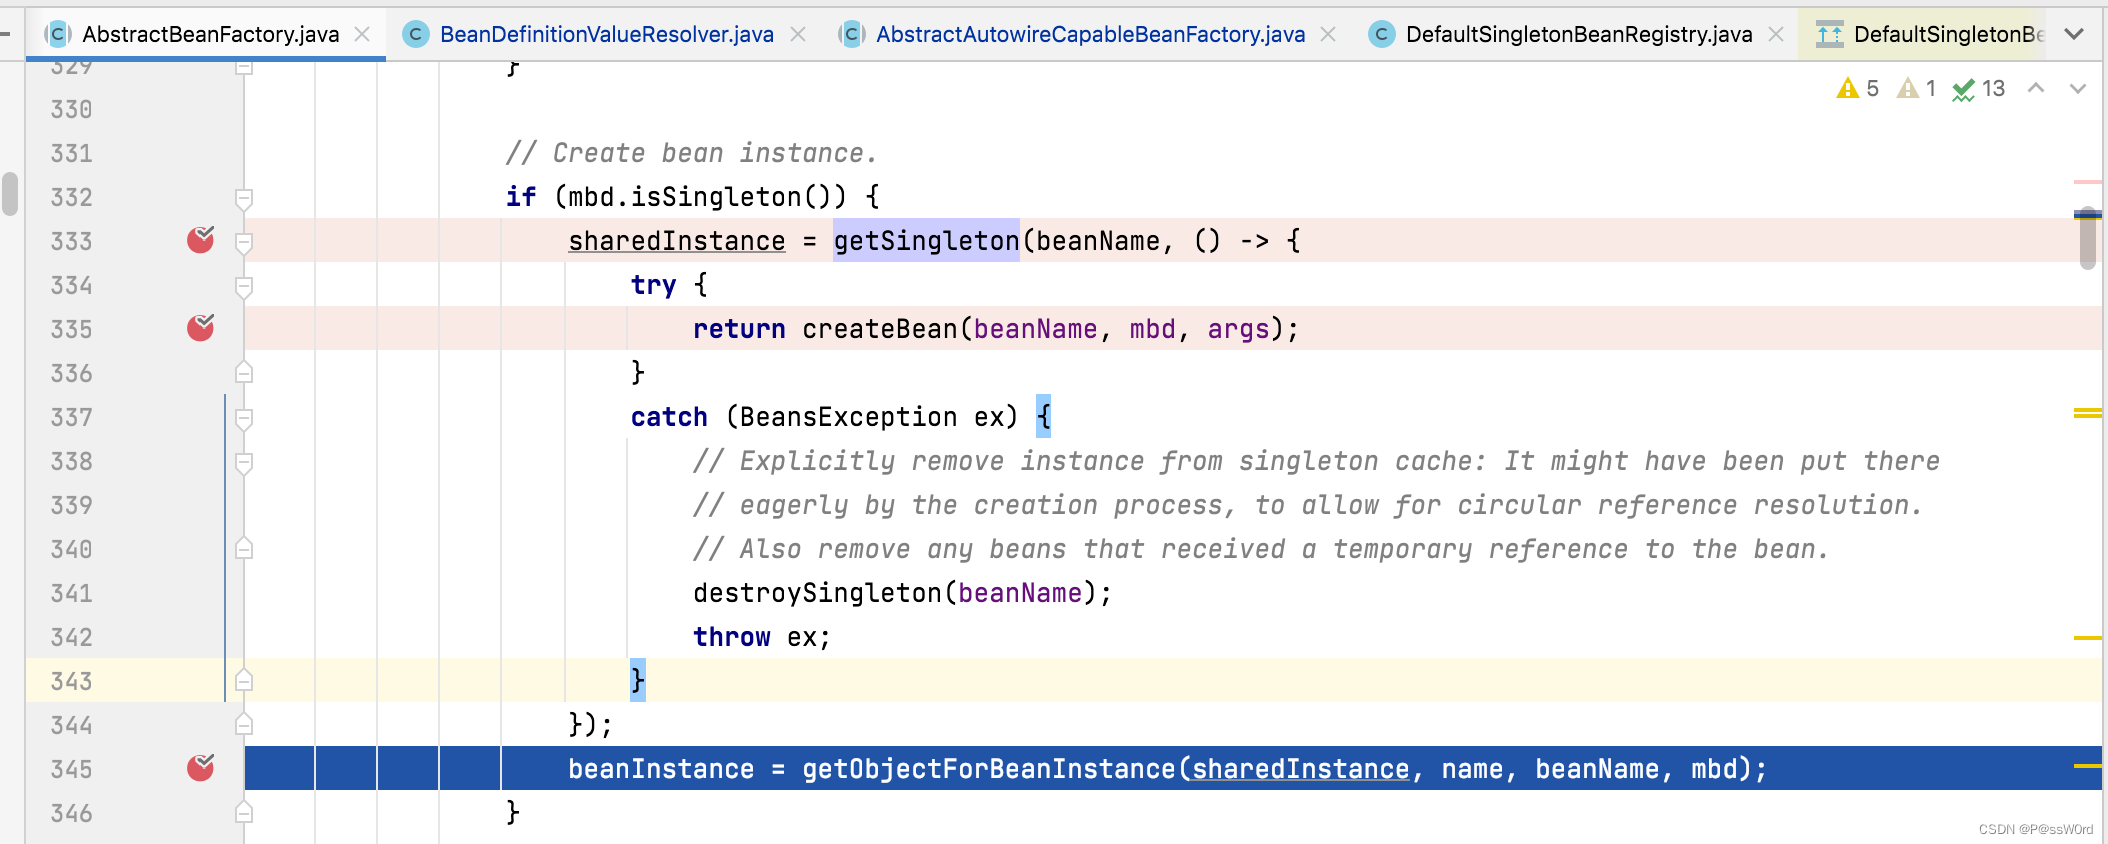The width and height of the screenshot is (2108, 844).
Task: Click fold end marker on line 346
Action: point(244,813)
